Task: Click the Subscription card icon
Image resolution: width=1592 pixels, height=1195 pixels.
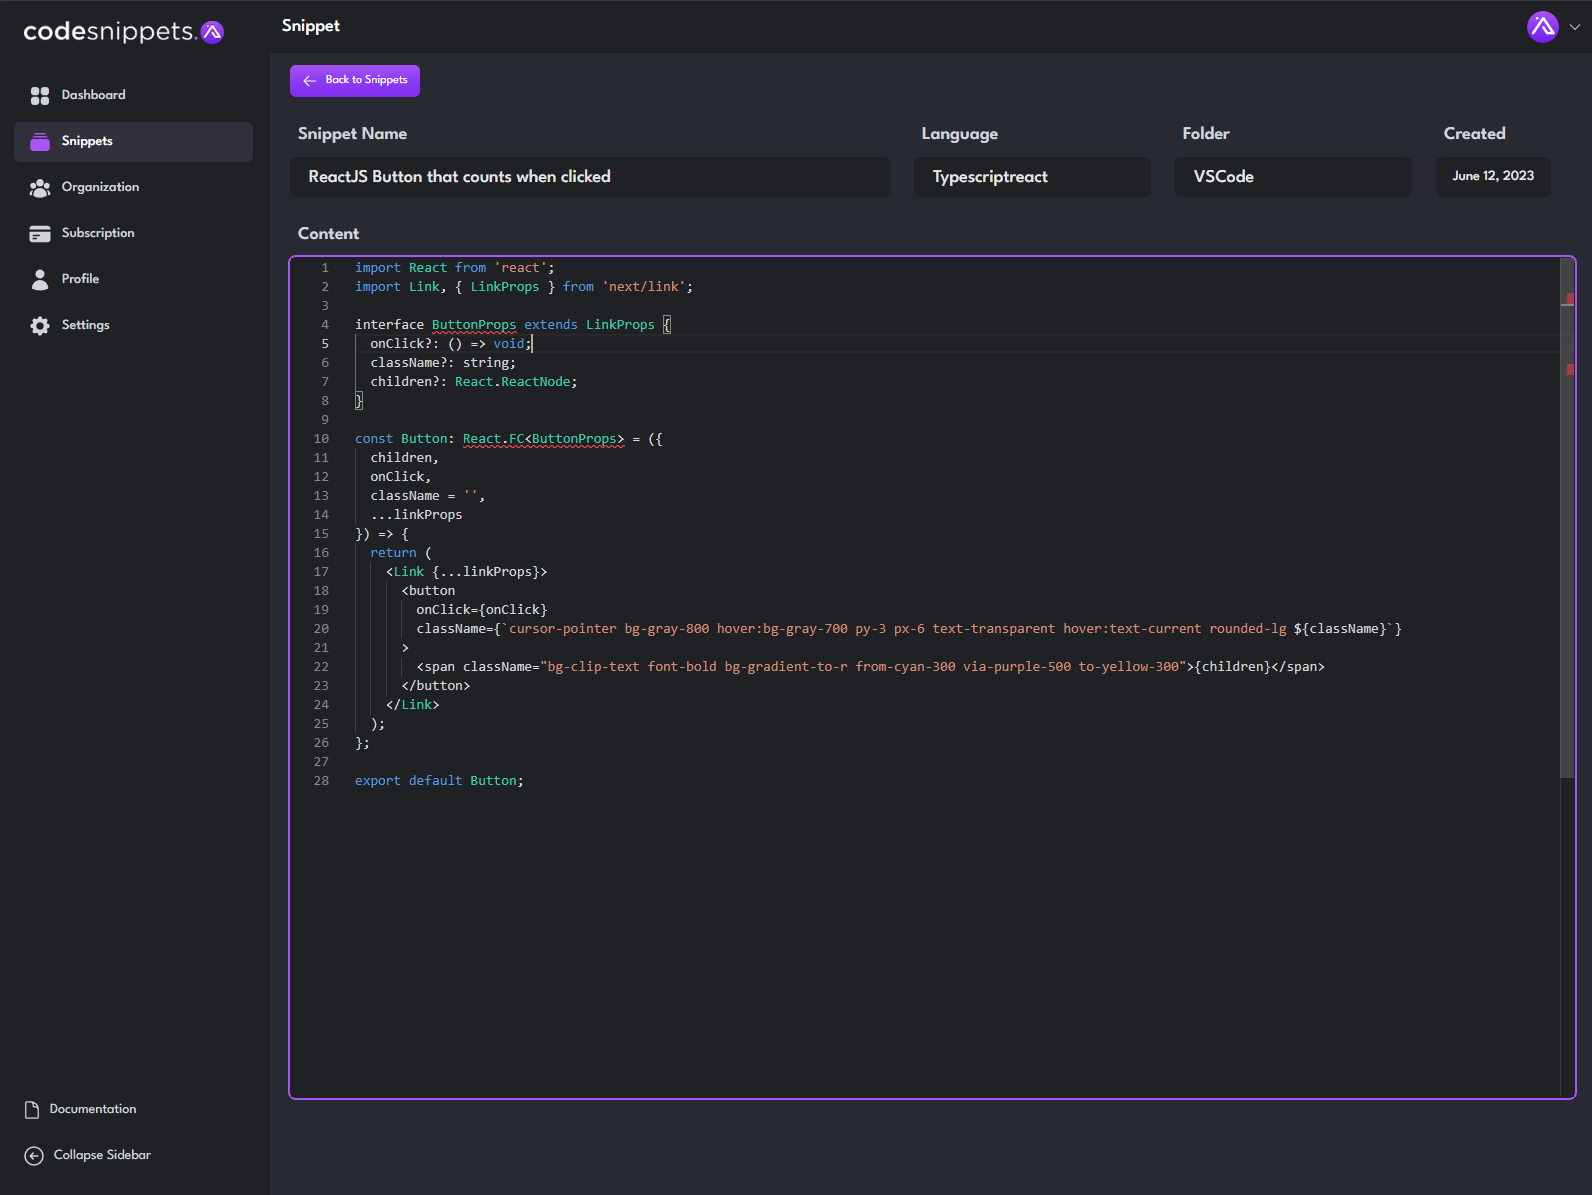Action: [x=40, y=233]
